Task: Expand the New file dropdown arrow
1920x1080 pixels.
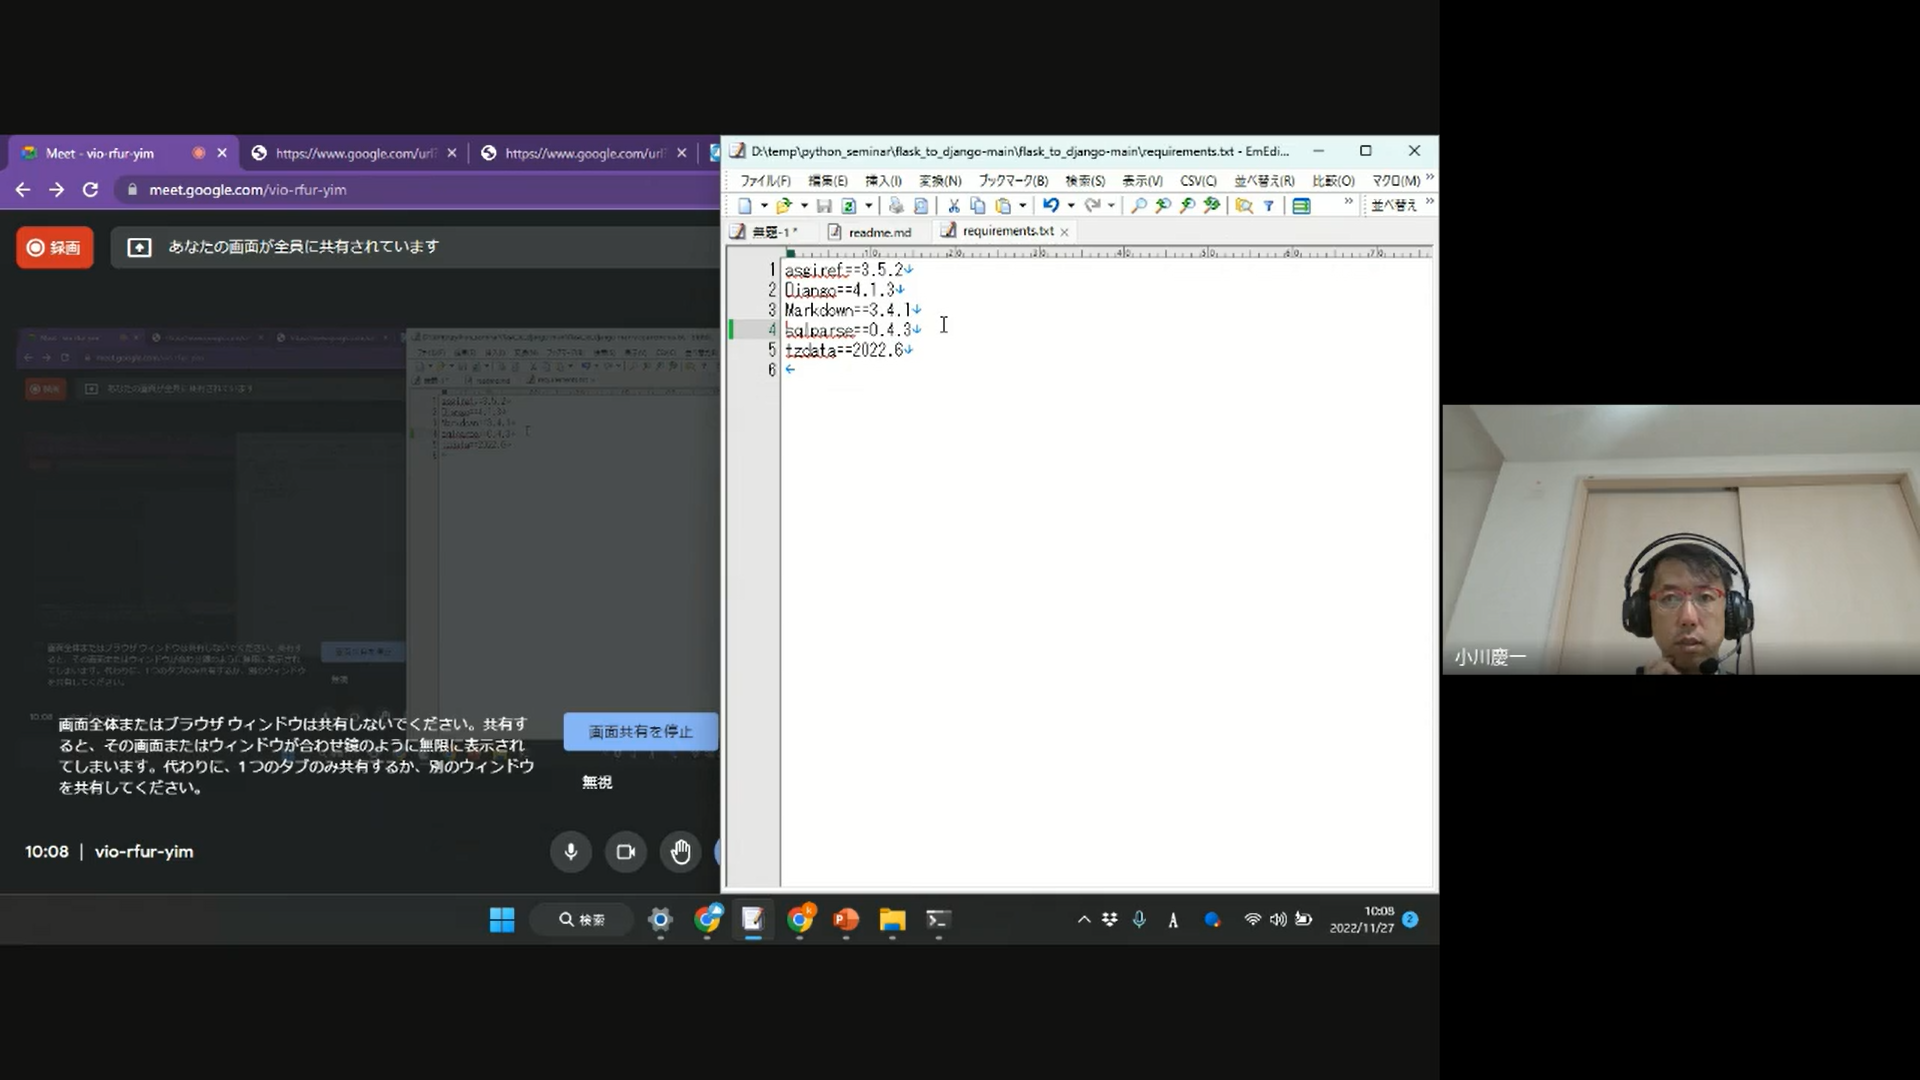Action: point(764,206)
